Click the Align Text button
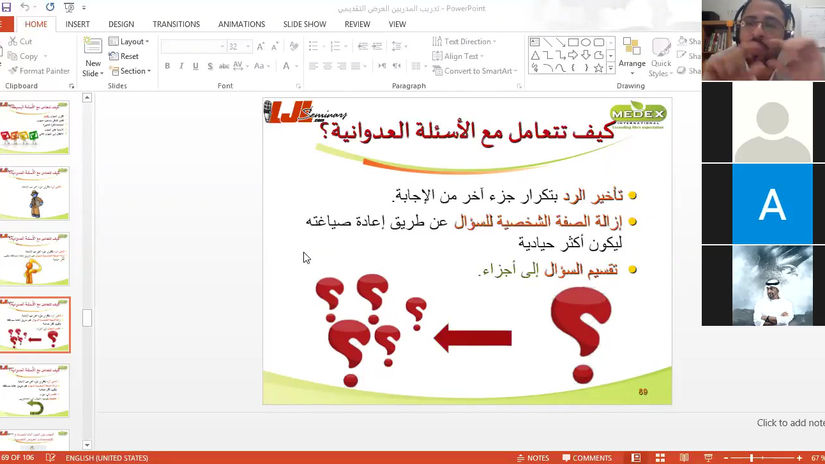The height and width of the screenshot is (464, 825). tap(458, 56)
